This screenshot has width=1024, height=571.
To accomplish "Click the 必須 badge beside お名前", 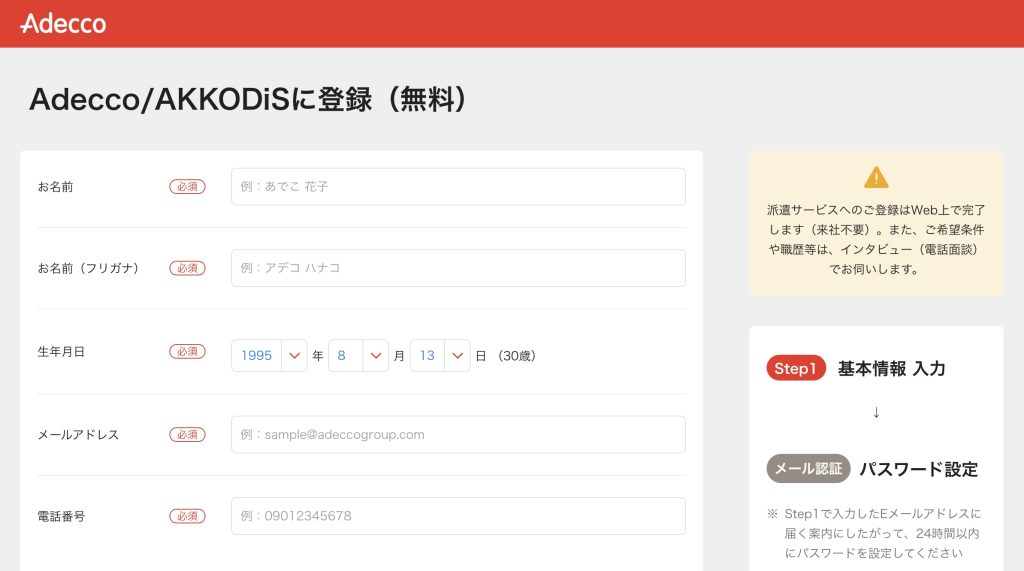I will coord(187,187).
